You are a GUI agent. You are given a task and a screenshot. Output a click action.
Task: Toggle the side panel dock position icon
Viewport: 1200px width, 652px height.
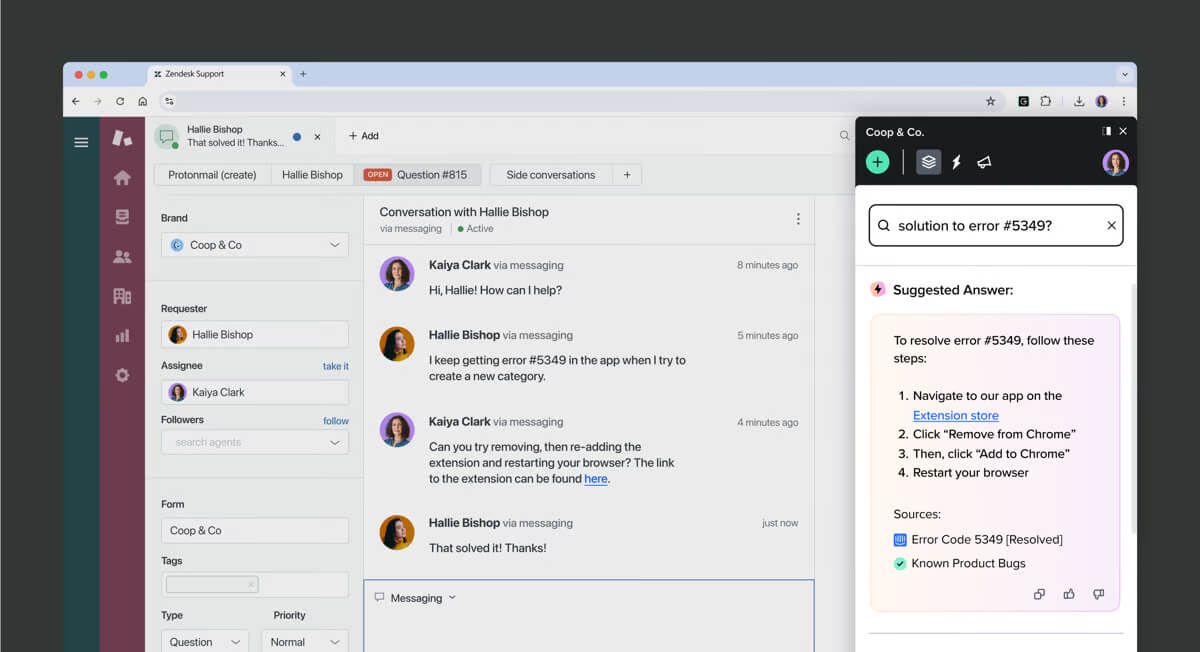coord(1106,131)
